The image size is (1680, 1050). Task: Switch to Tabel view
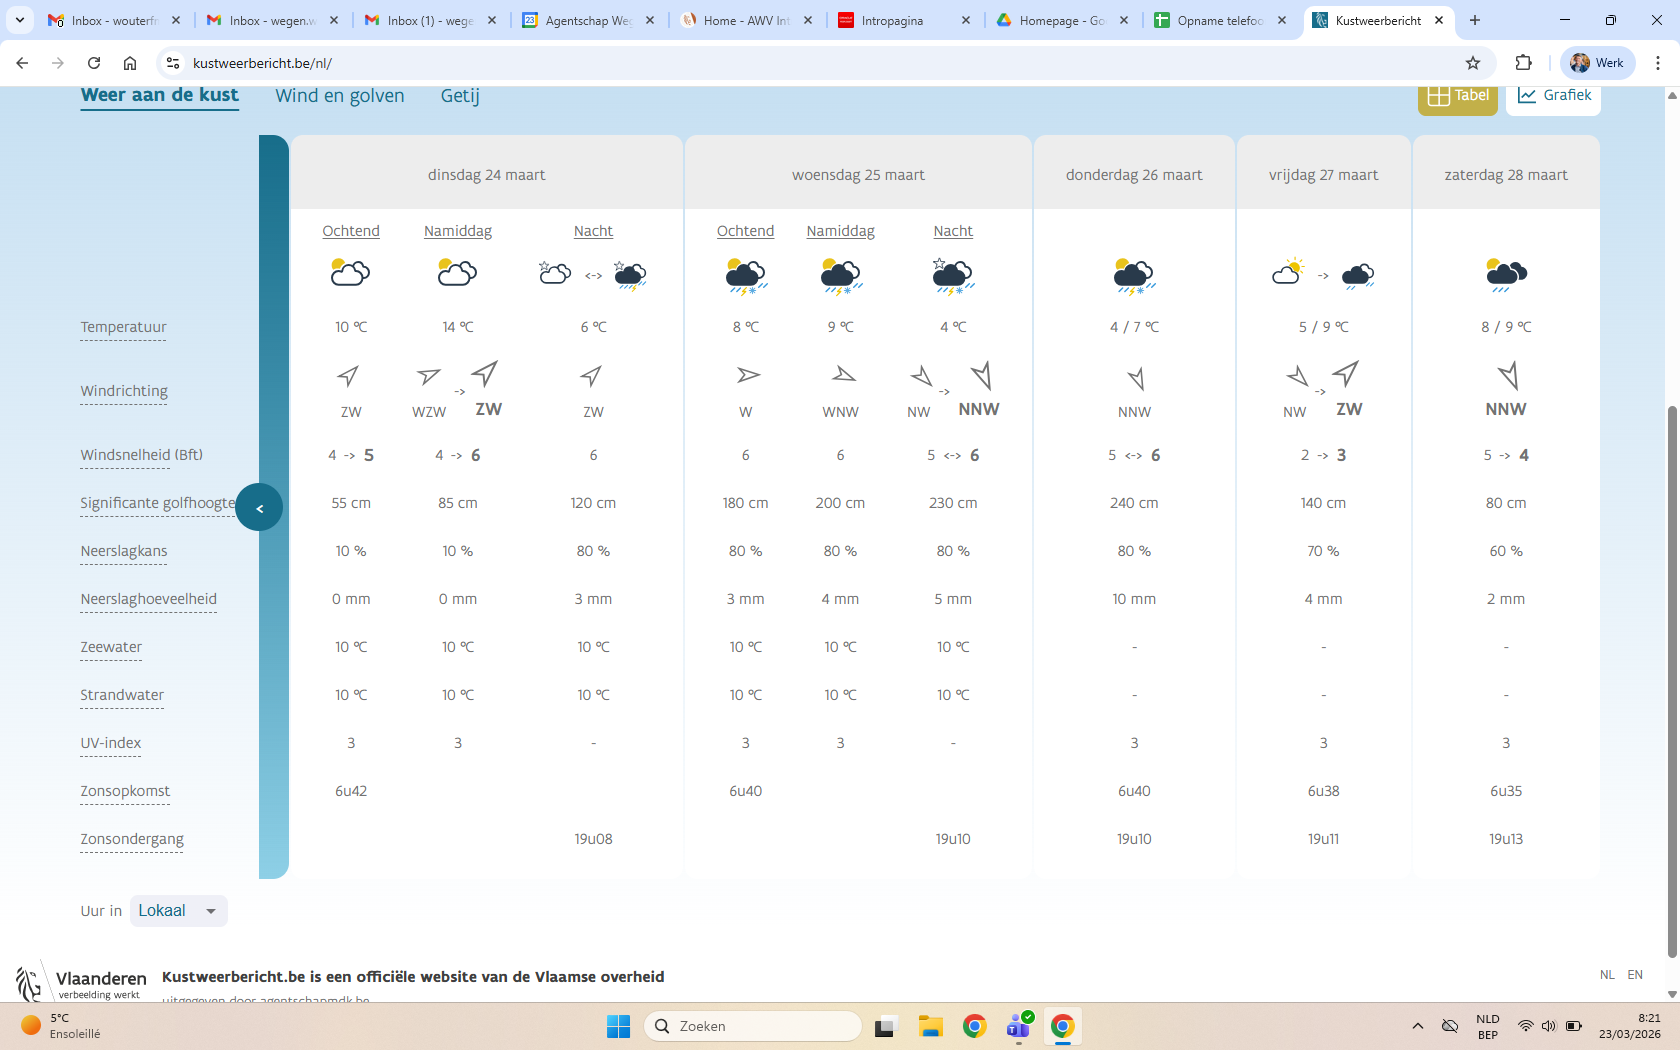tap(1457, 96)
